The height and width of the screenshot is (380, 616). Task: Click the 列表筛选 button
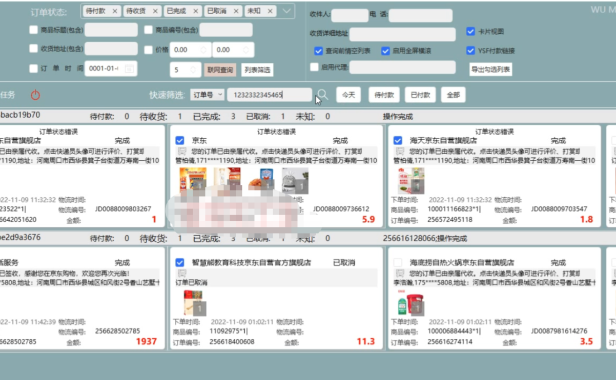(x=257, y=70)
